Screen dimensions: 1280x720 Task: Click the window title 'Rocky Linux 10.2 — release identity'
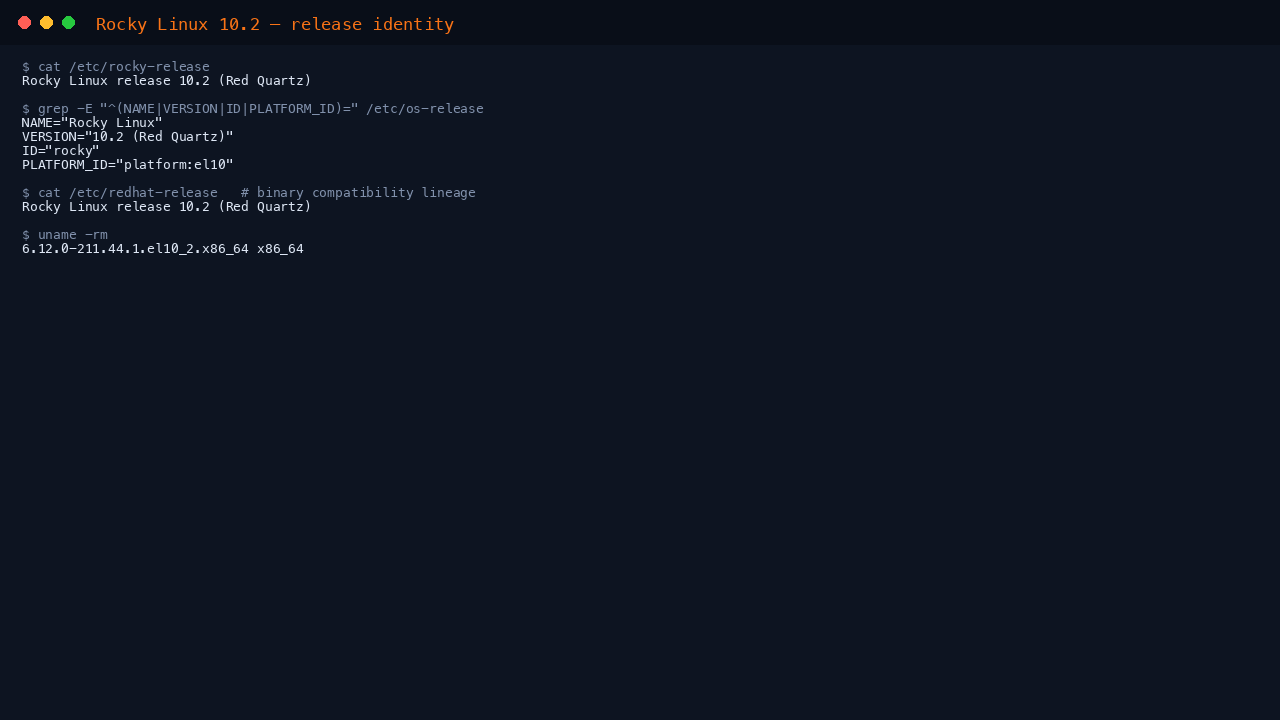coord(275,24)
